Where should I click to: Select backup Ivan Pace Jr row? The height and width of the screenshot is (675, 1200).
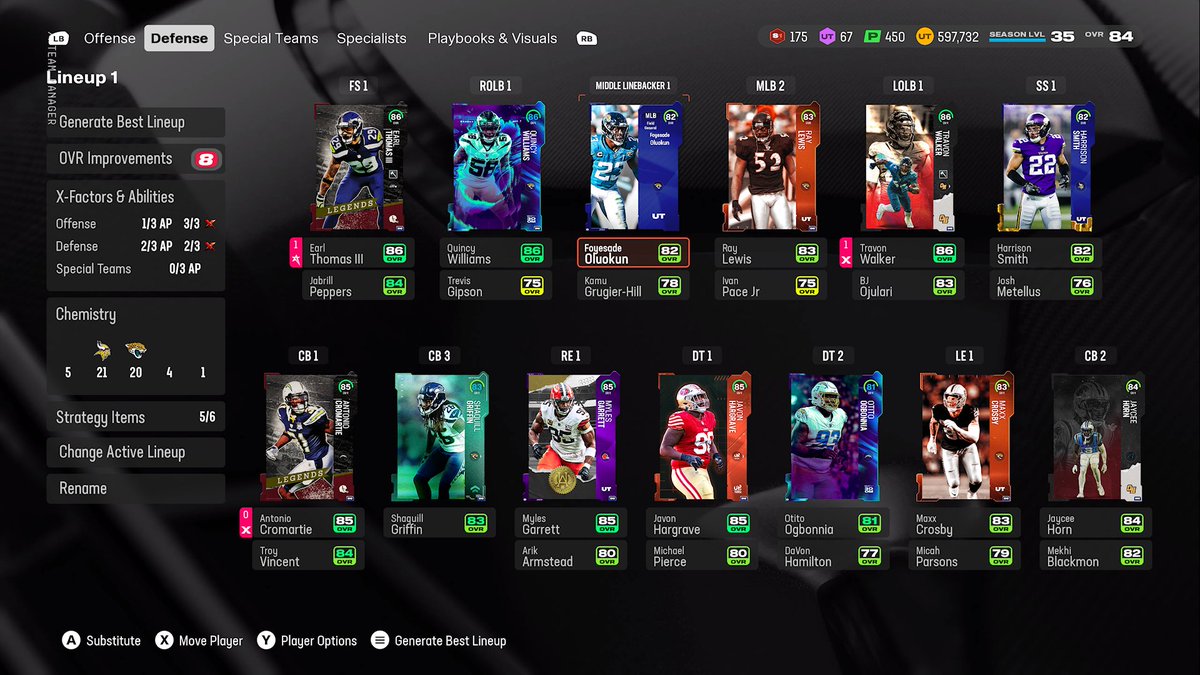(771, 286)
